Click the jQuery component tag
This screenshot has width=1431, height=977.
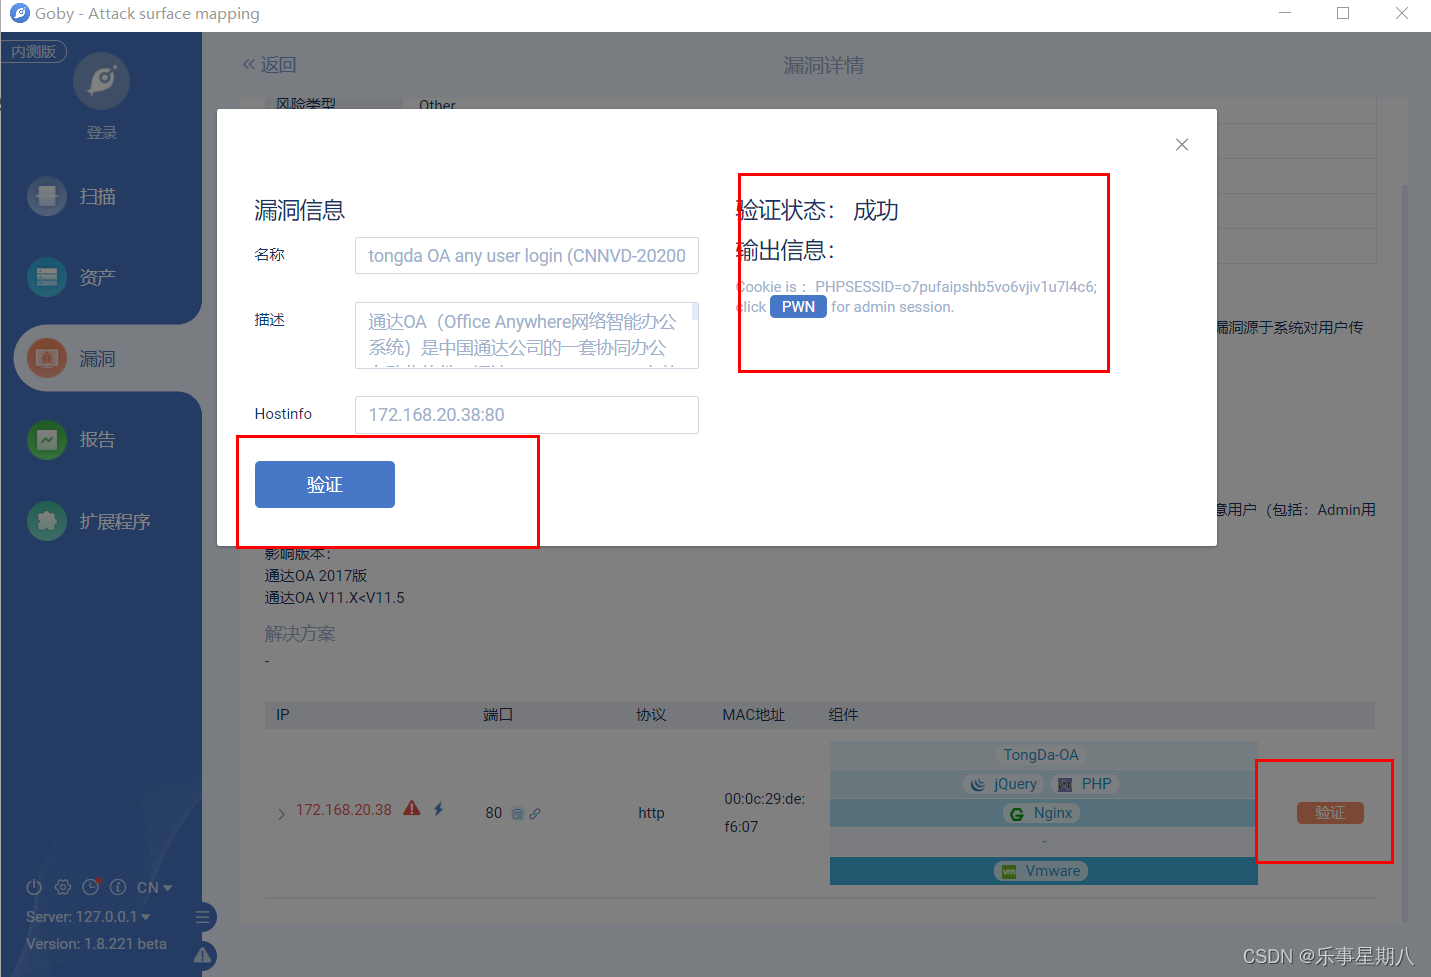(1004, 784)
